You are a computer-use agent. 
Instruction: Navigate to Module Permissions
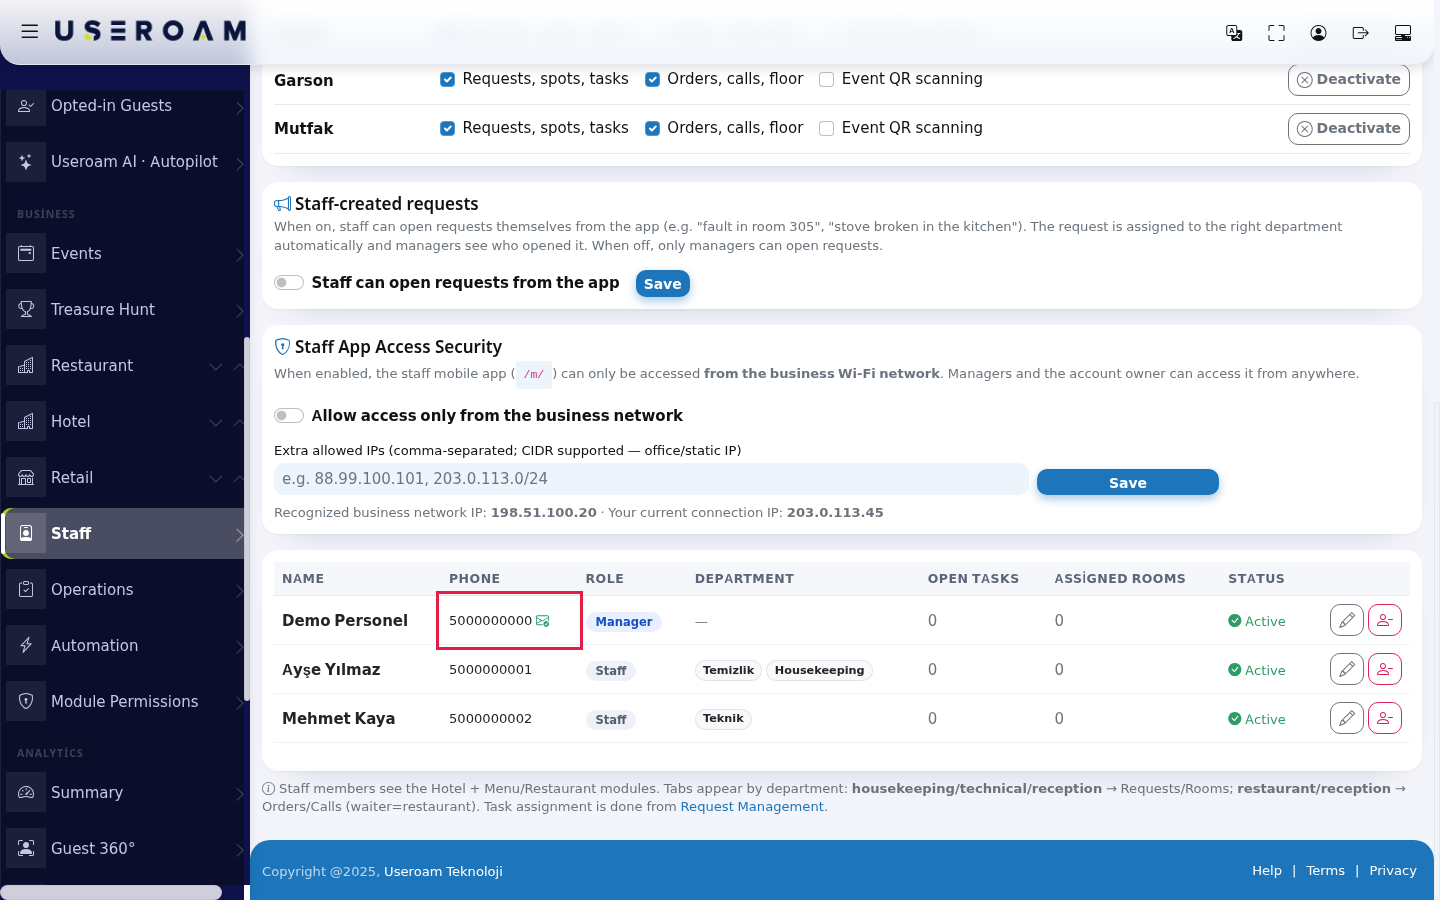[x=124, y=702]
